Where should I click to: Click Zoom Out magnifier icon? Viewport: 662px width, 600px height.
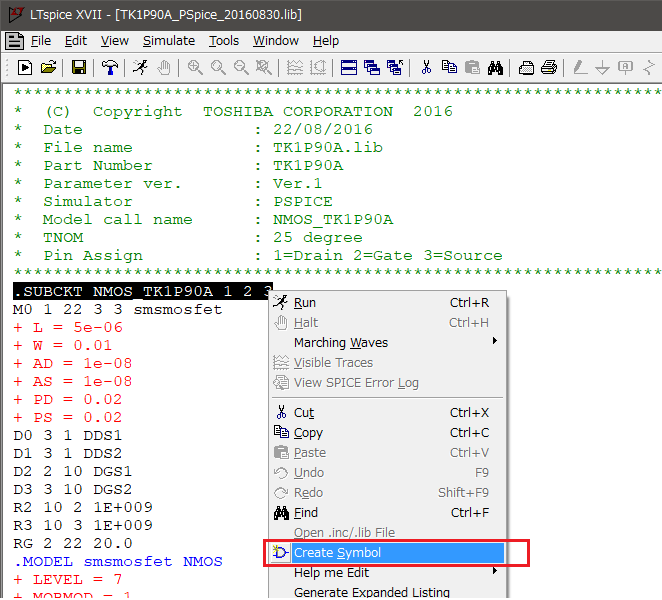(x=241, y=68)
